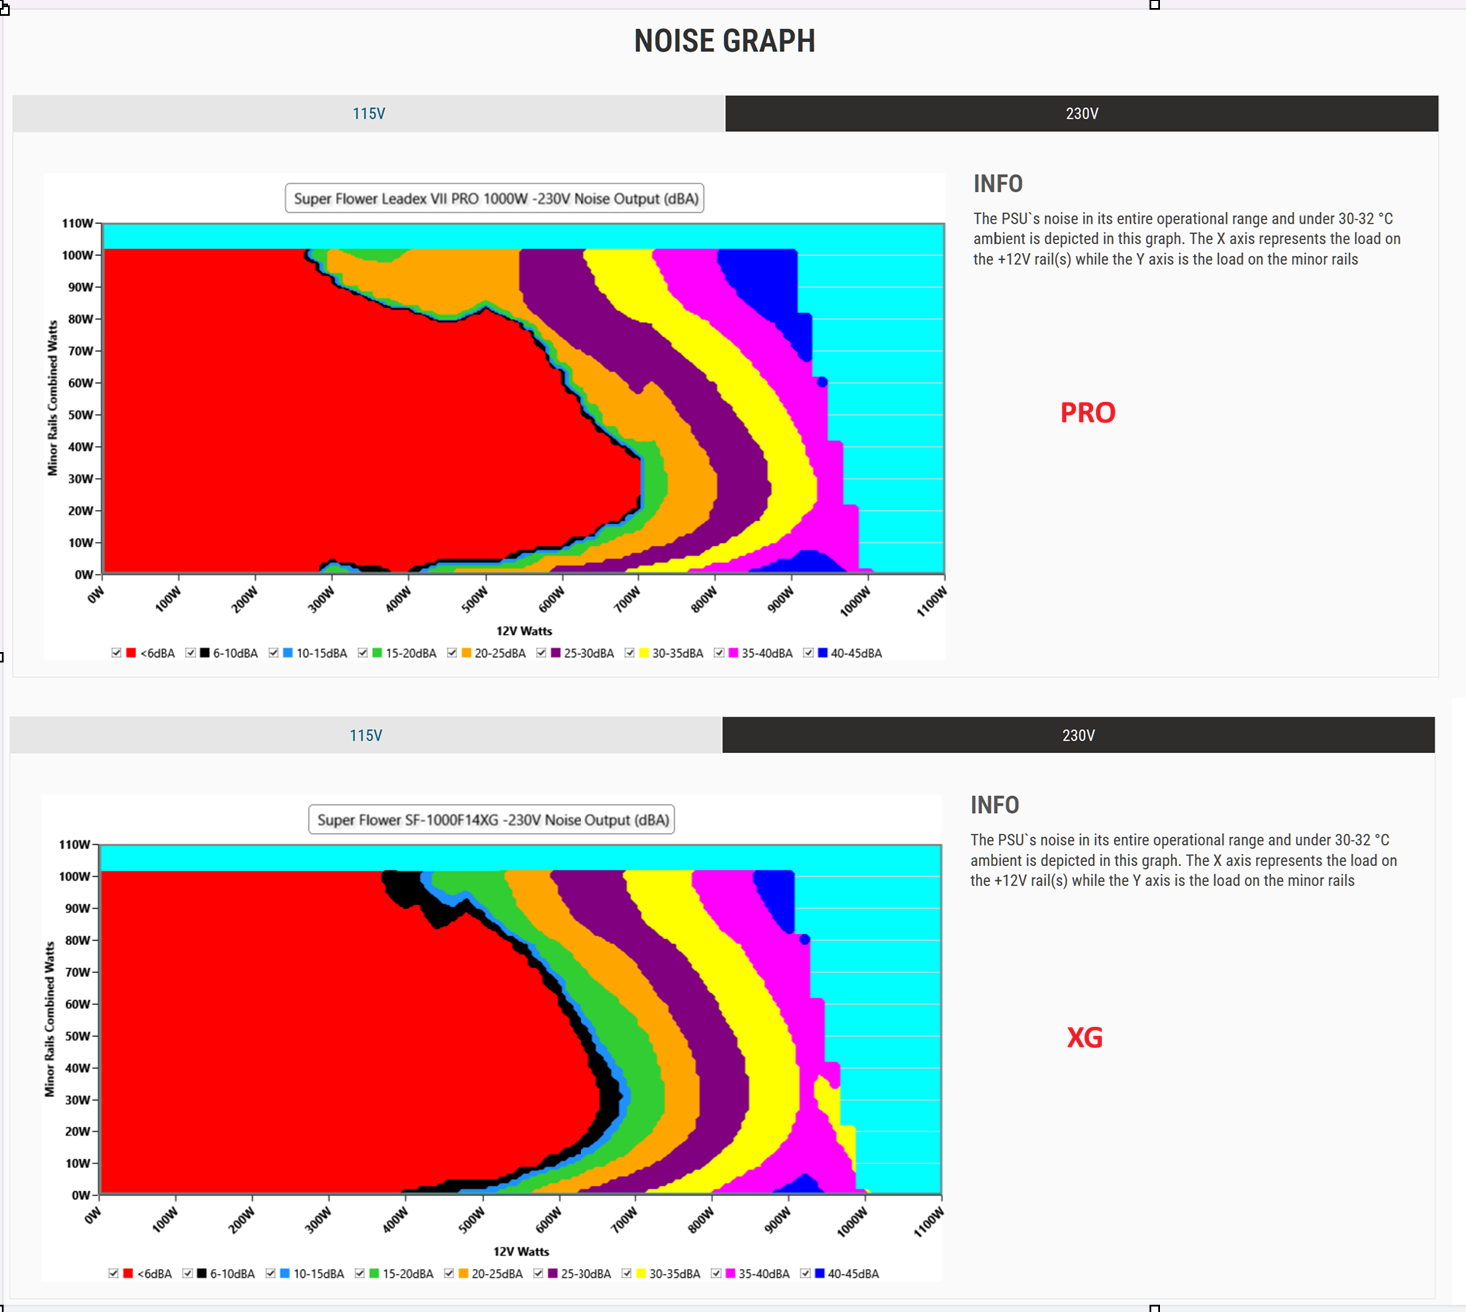Viewport: 1466px width, 1312px height.
Task: Click the INFO heading beside the Leadex VII PRO chart
Action: click(x=998, y=184)
